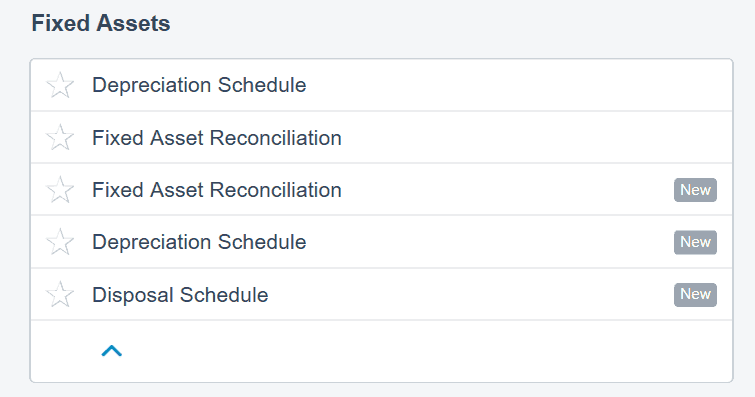The height and width of the screenshot is (397, 755).
Task: Click the New badge on Disposal Schedule
Action: [695, 294]
